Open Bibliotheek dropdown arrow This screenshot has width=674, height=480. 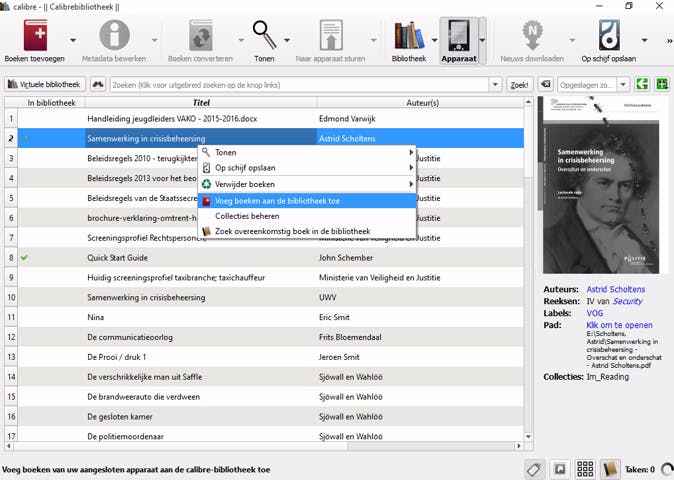tap(434, 40)
